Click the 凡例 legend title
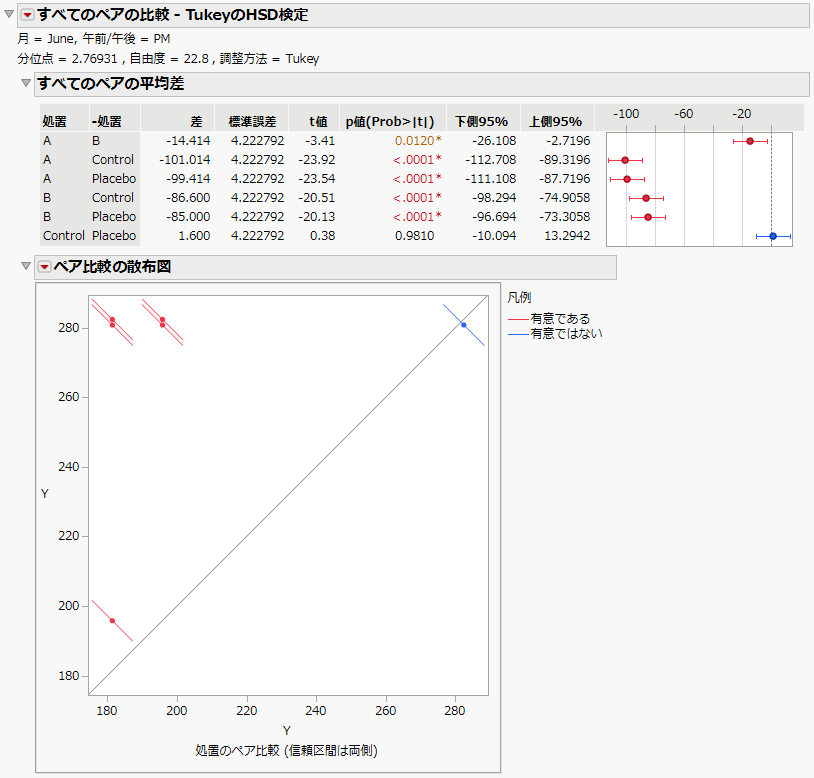The width and height of the screenshot is (814, 778). tap(519, 298)
